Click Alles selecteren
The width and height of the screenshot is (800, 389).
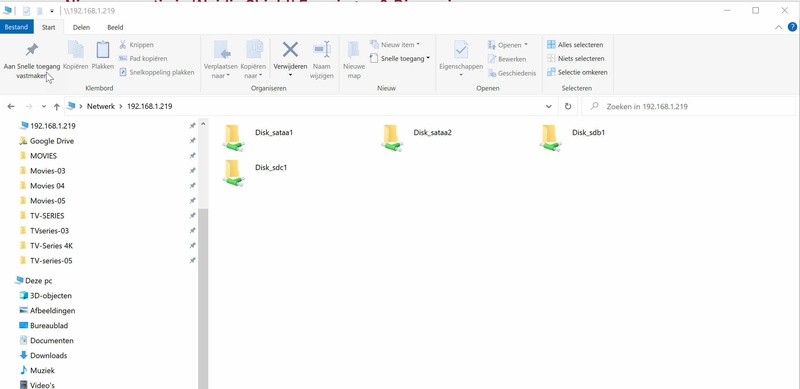[x=575, y=45]
